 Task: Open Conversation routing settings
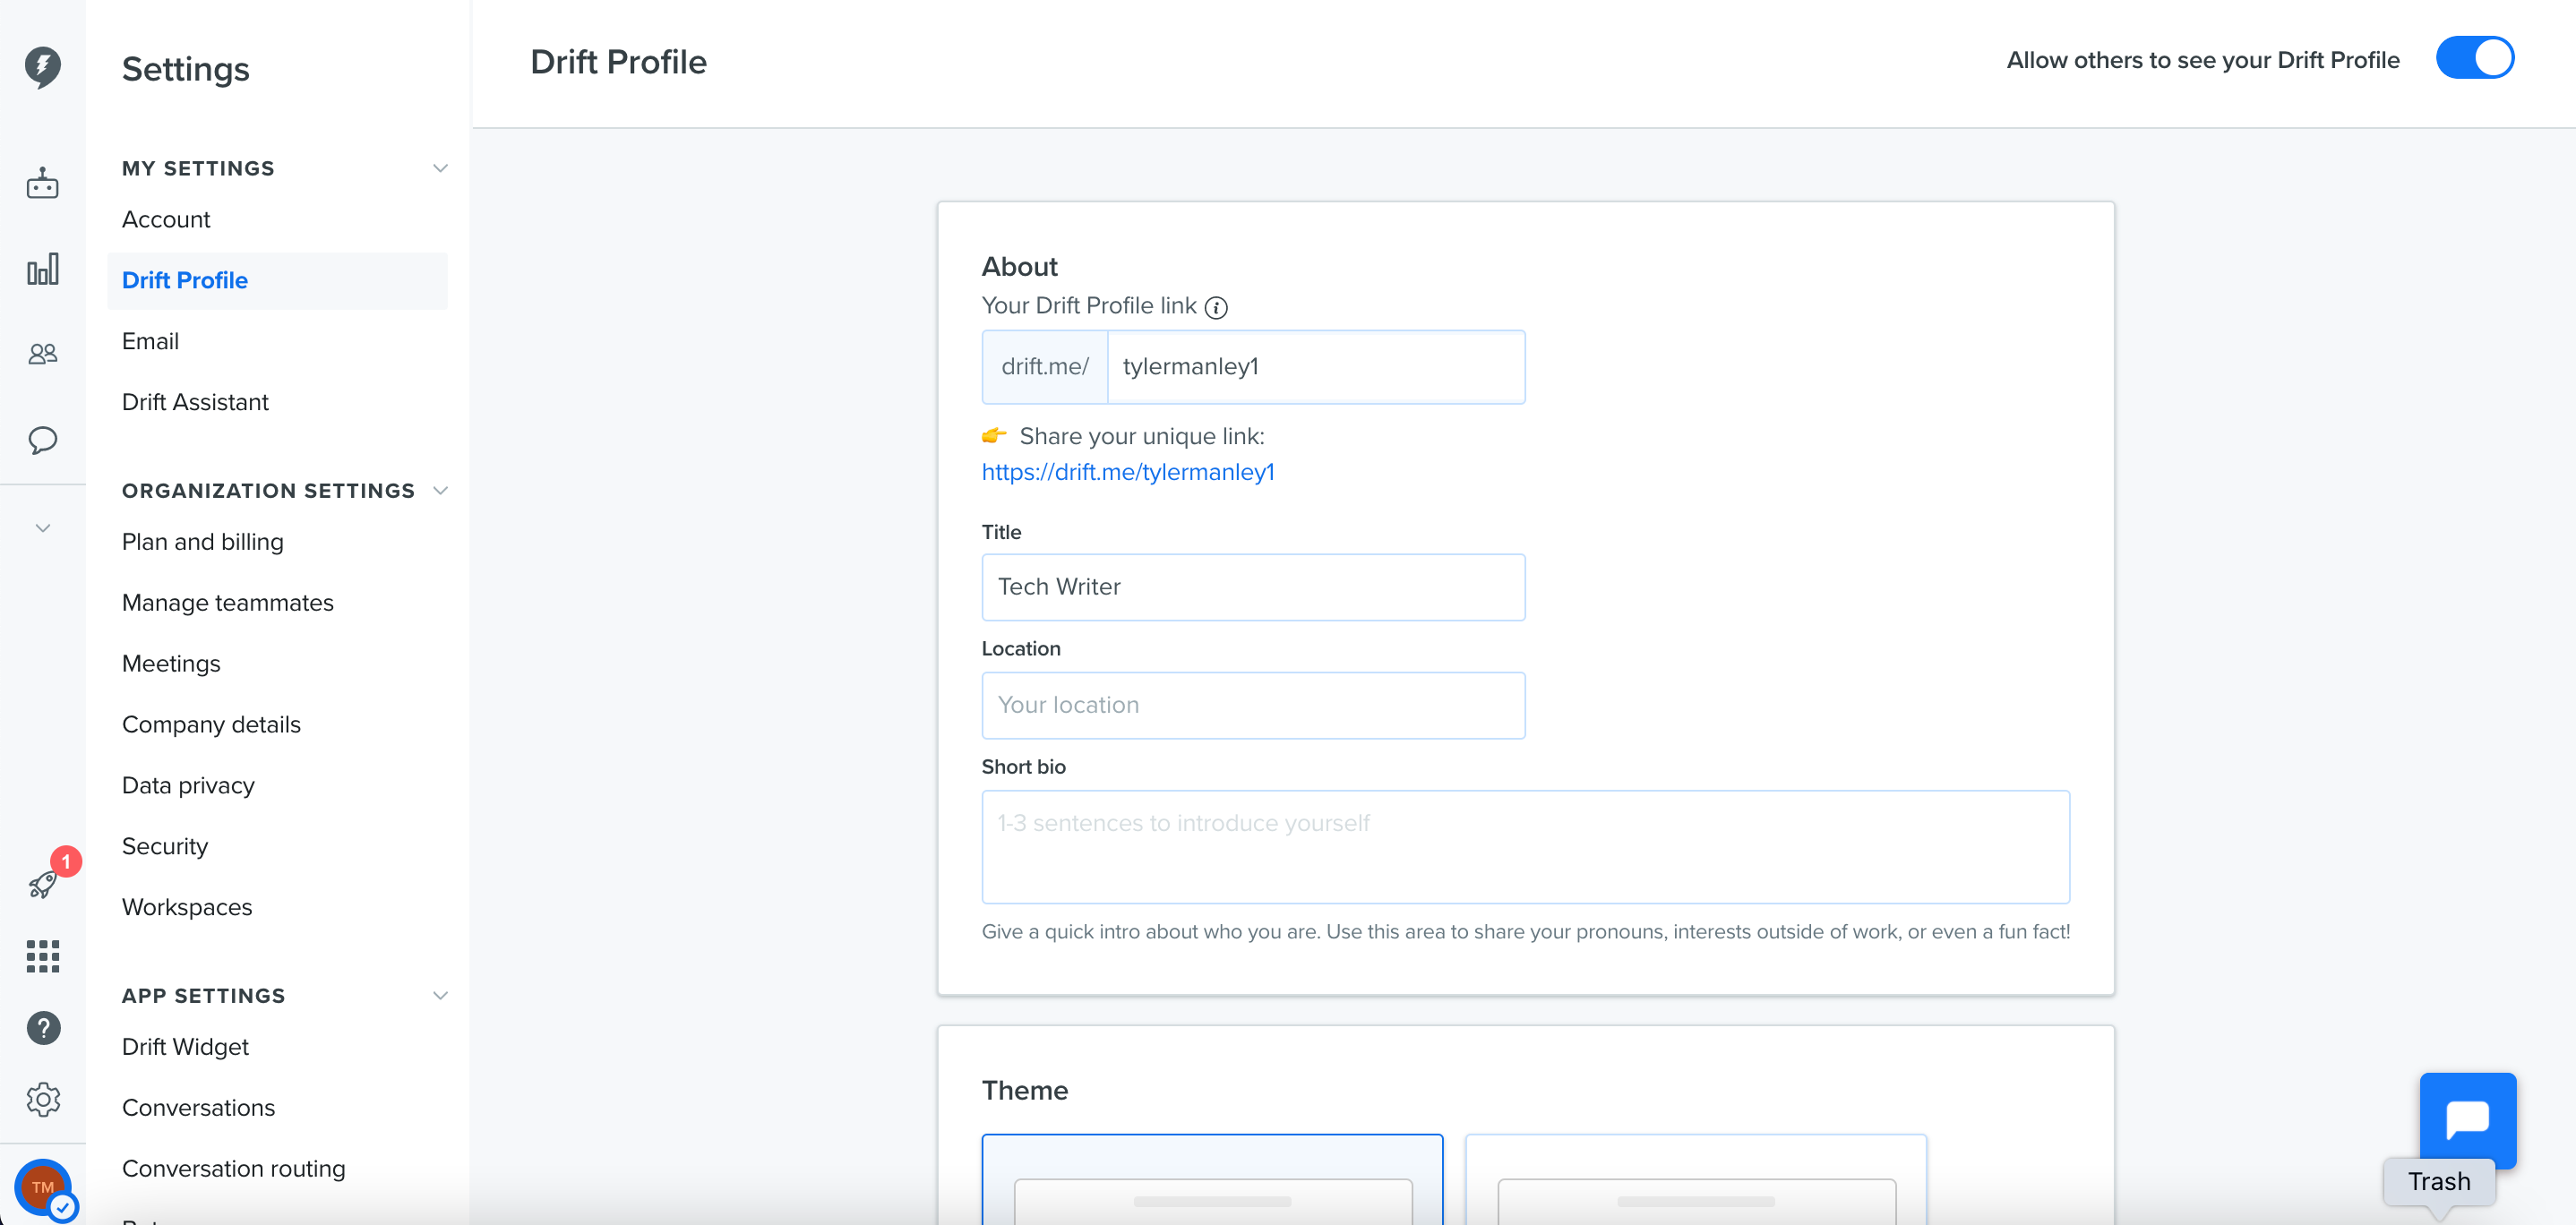coord(233,1169)
